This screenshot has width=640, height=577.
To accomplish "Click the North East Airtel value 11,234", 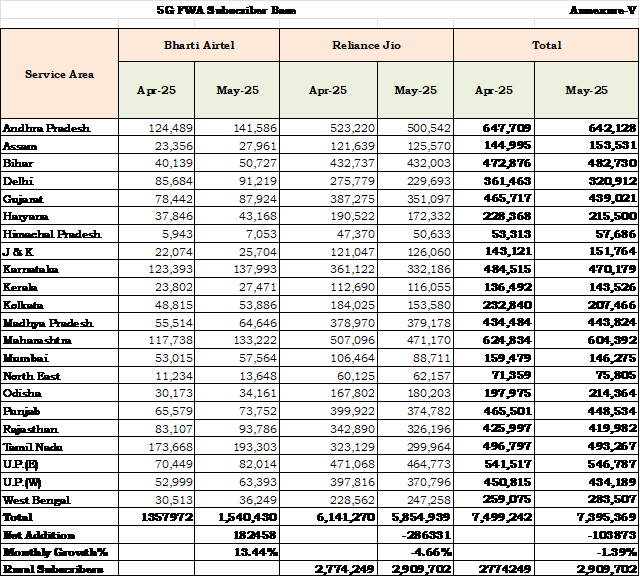I will [x=174, y=376].
